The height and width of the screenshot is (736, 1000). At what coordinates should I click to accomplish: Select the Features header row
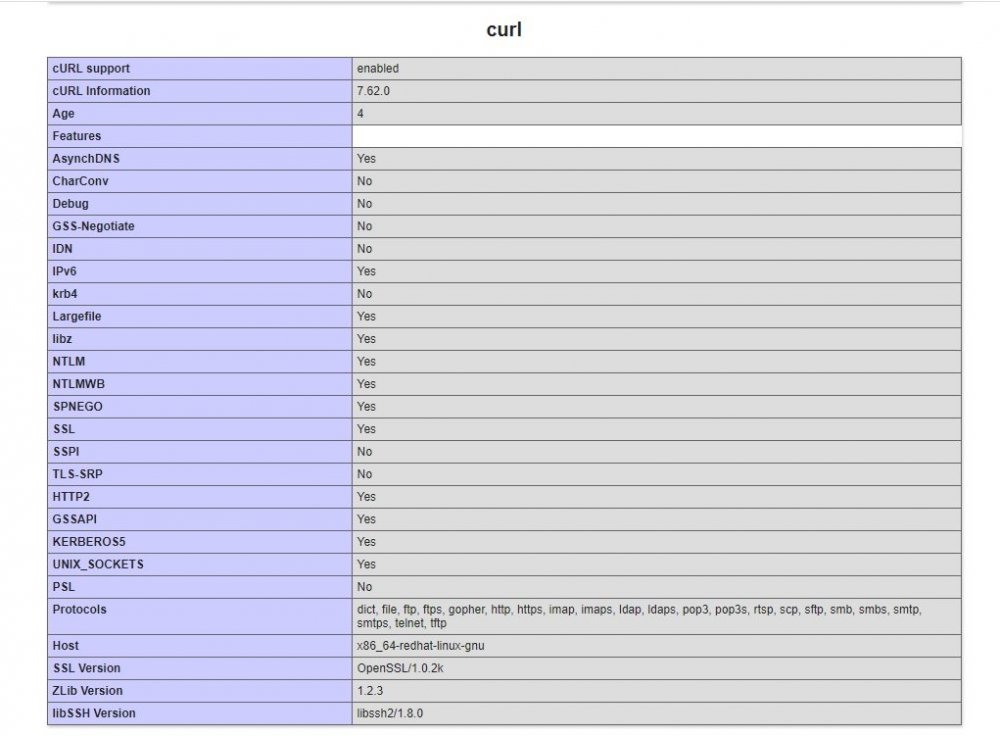click(x=76, y=136)
